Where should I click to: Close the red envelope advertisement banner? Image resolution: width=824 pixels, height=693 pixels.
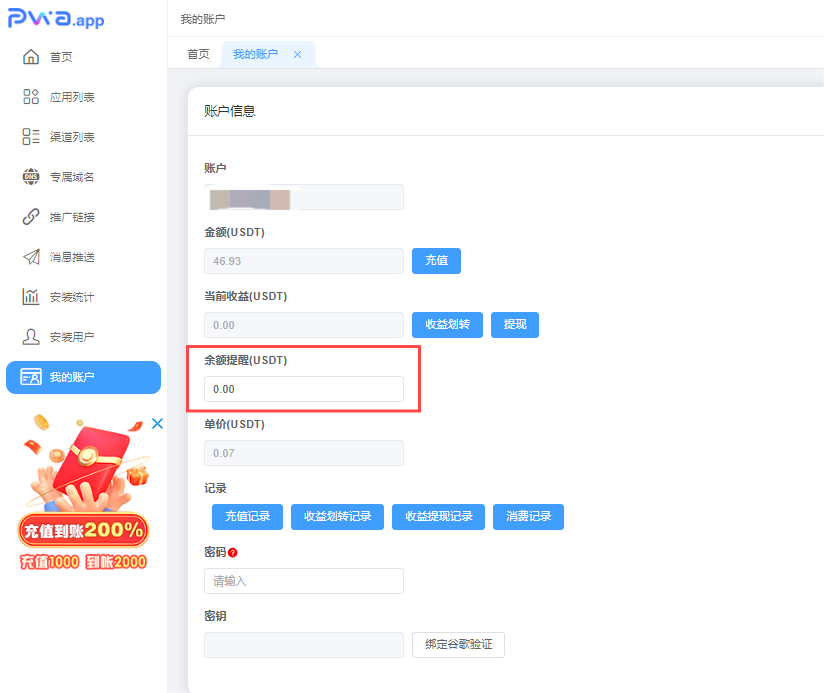pyautogui.click(x=157, y=424)
